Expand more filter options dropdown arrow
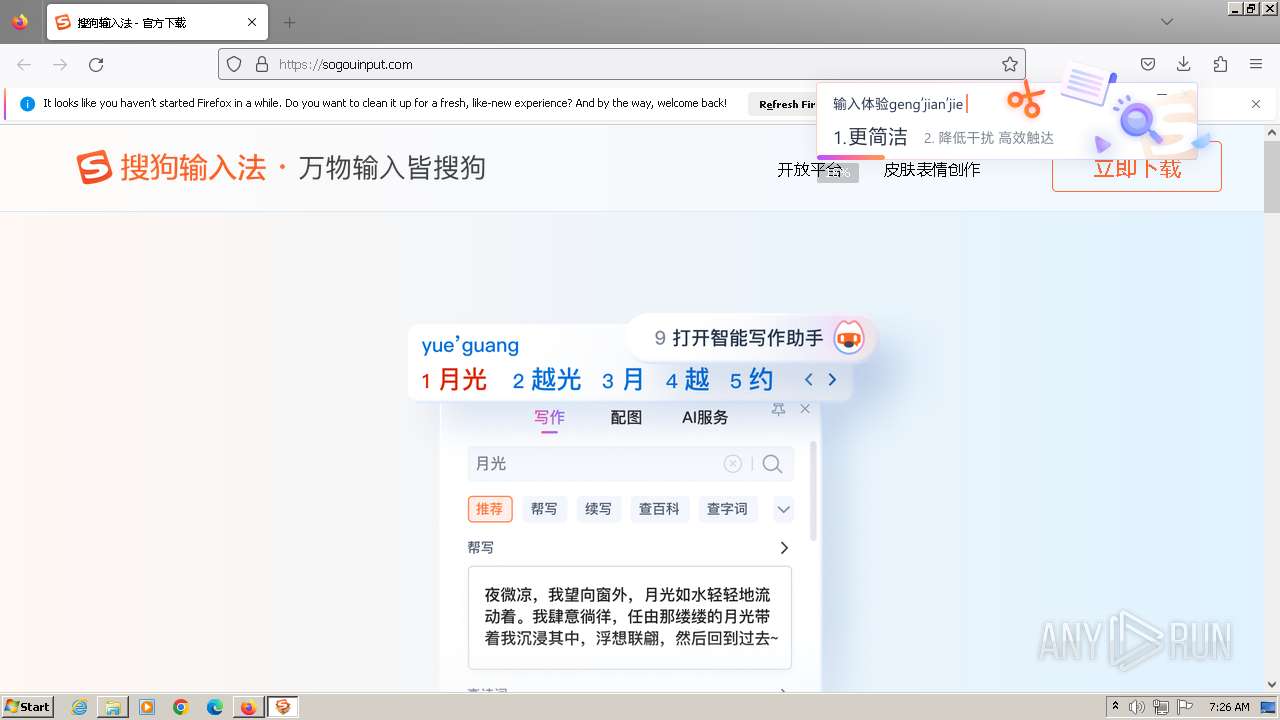 (784, 509)
